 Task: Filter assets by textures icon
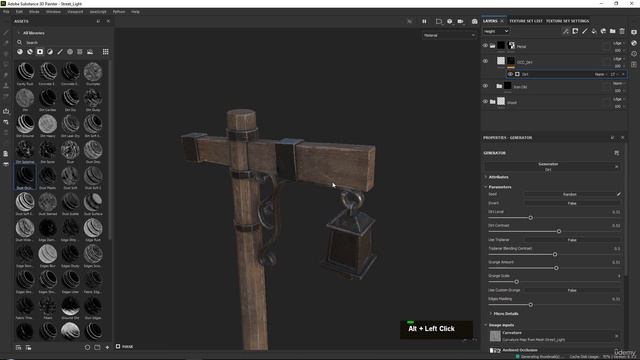pyautogui.click(x=80, y=52)
